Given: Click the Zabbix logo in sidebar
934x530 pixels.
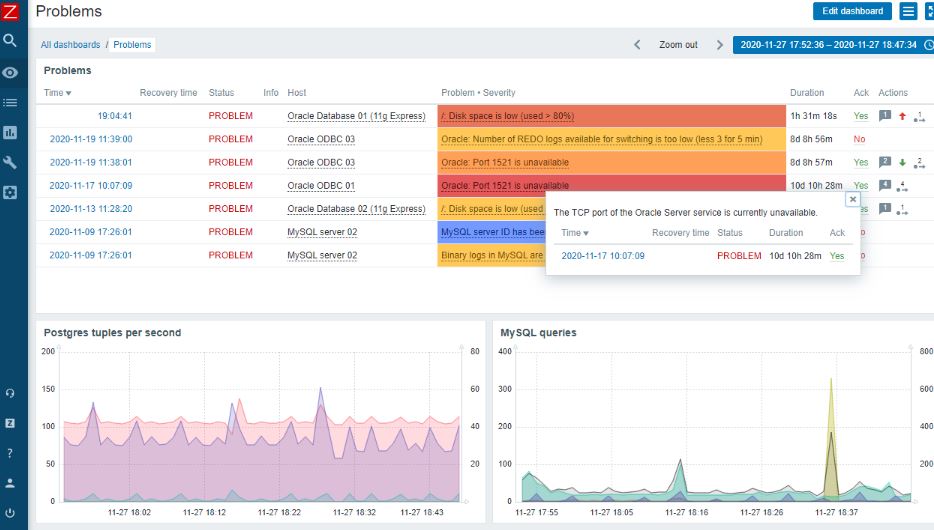Looking at the screenshot, I should click(10, 11).
